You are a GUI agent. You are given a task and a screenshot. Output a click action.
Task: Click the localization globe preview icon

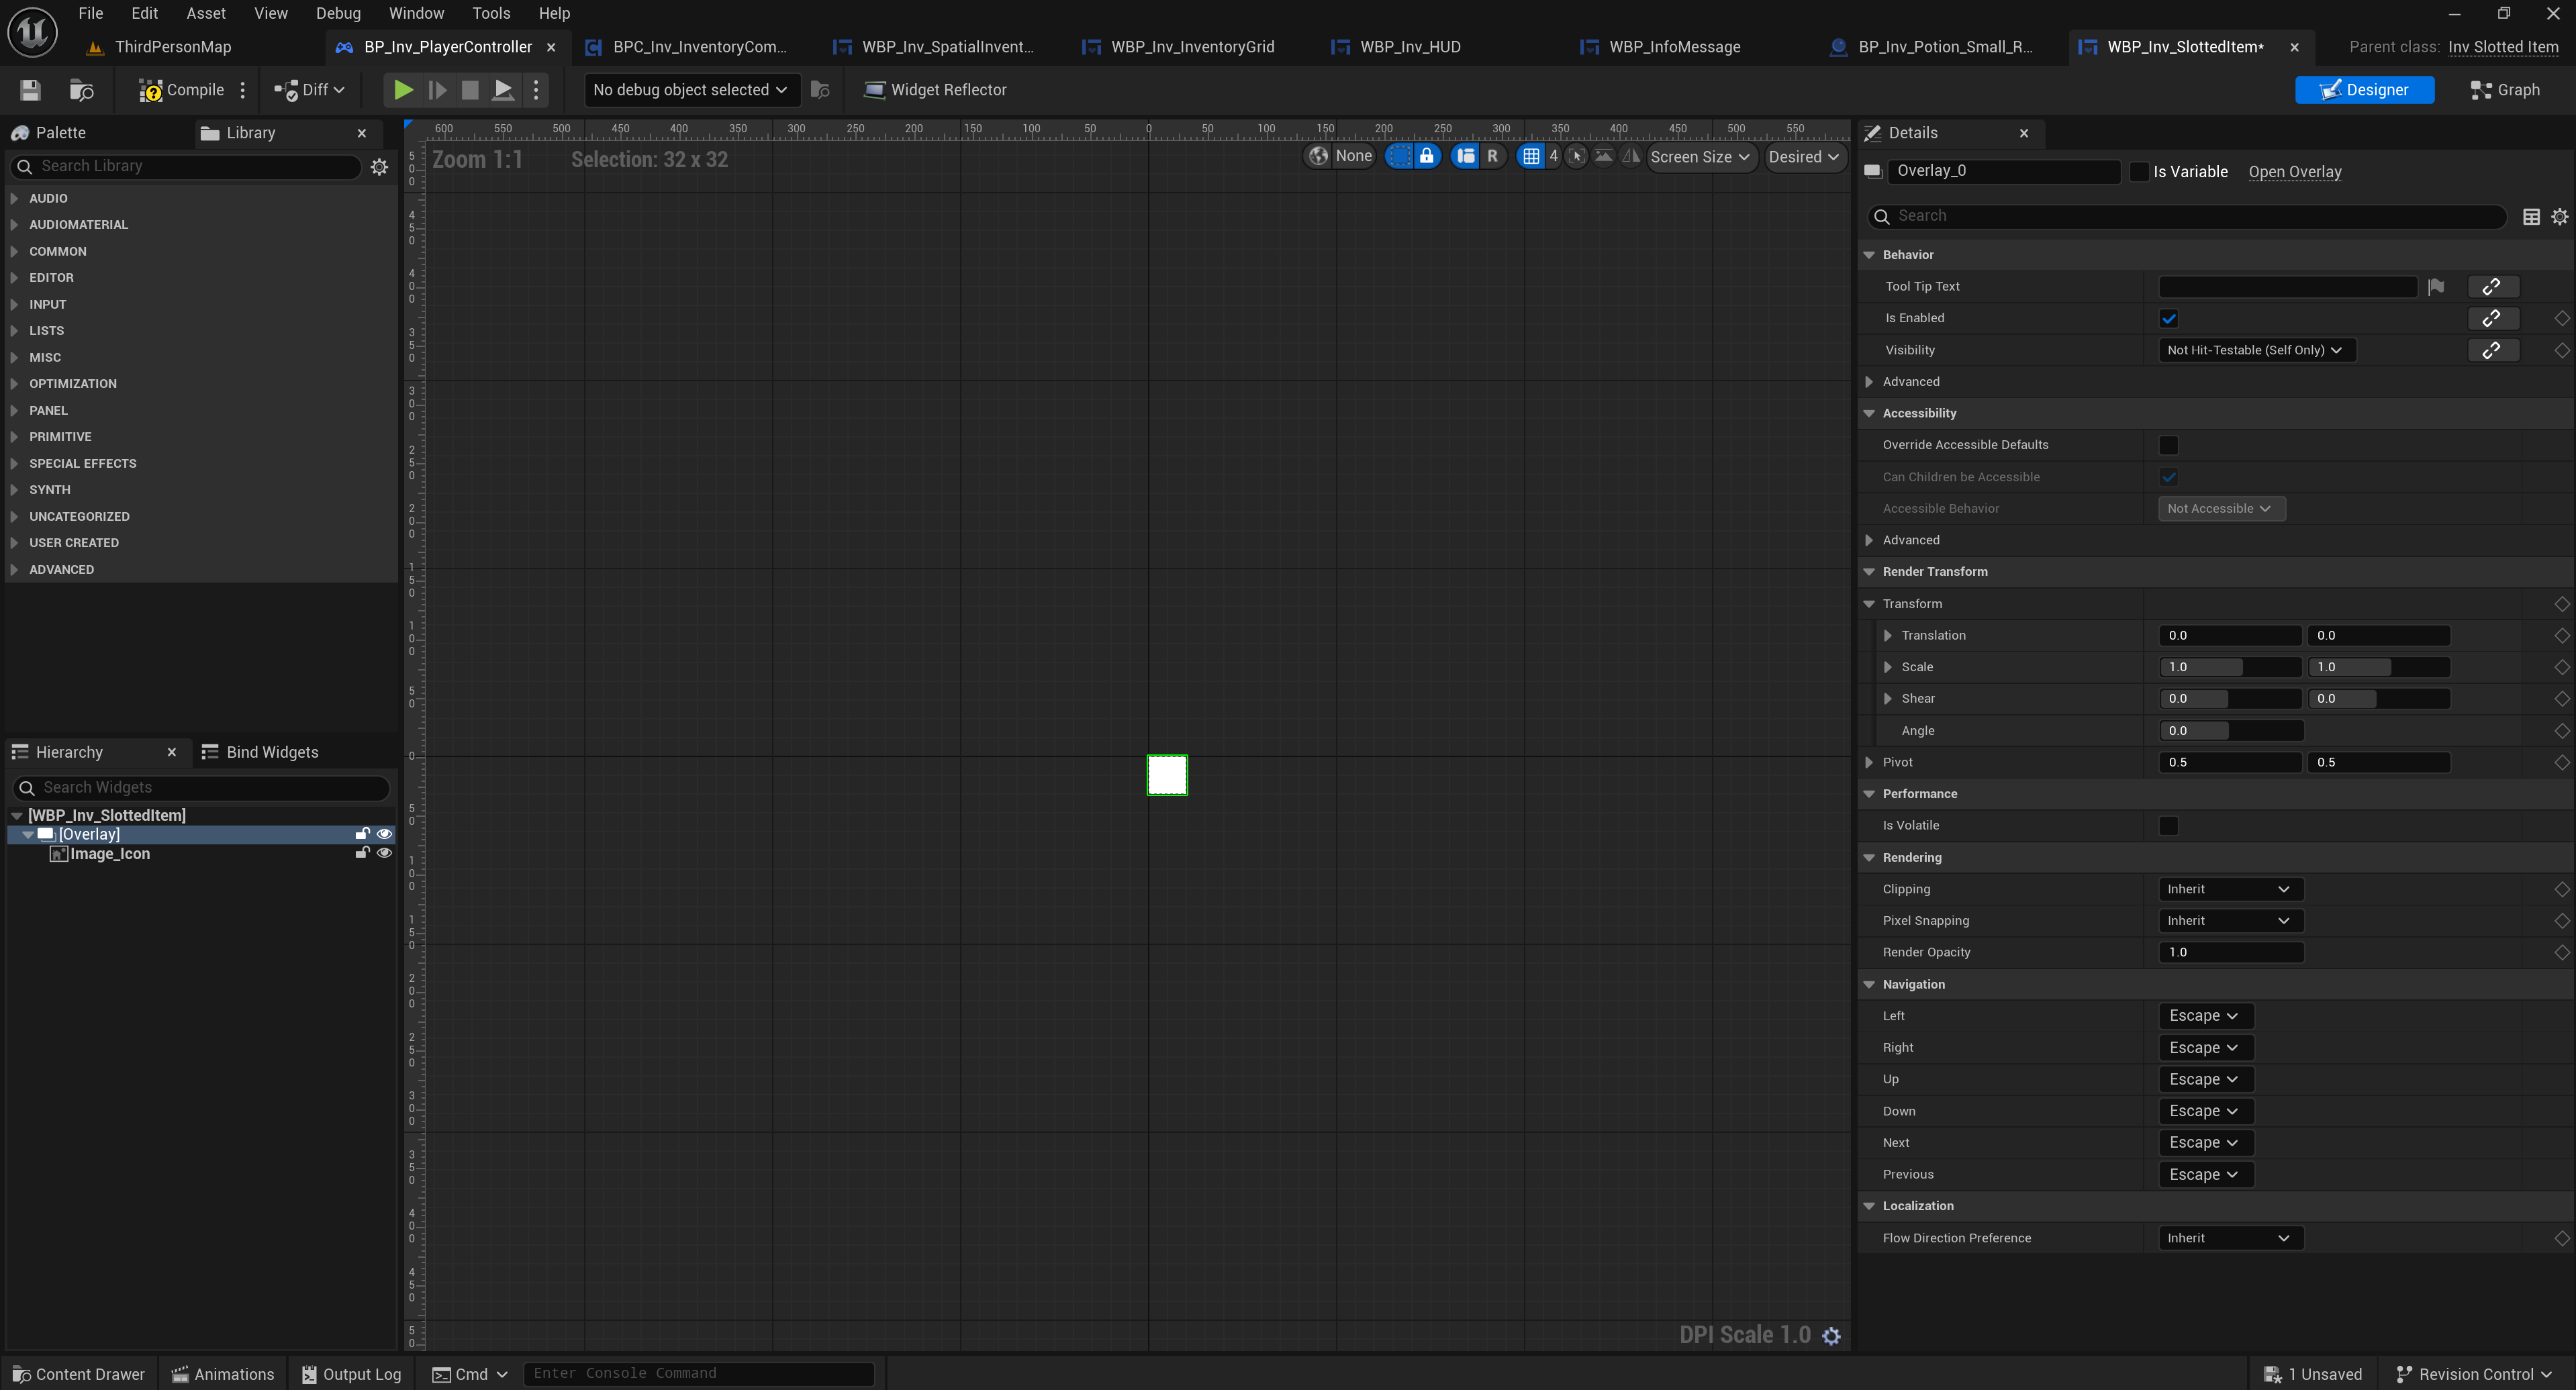pos(1319,156)
